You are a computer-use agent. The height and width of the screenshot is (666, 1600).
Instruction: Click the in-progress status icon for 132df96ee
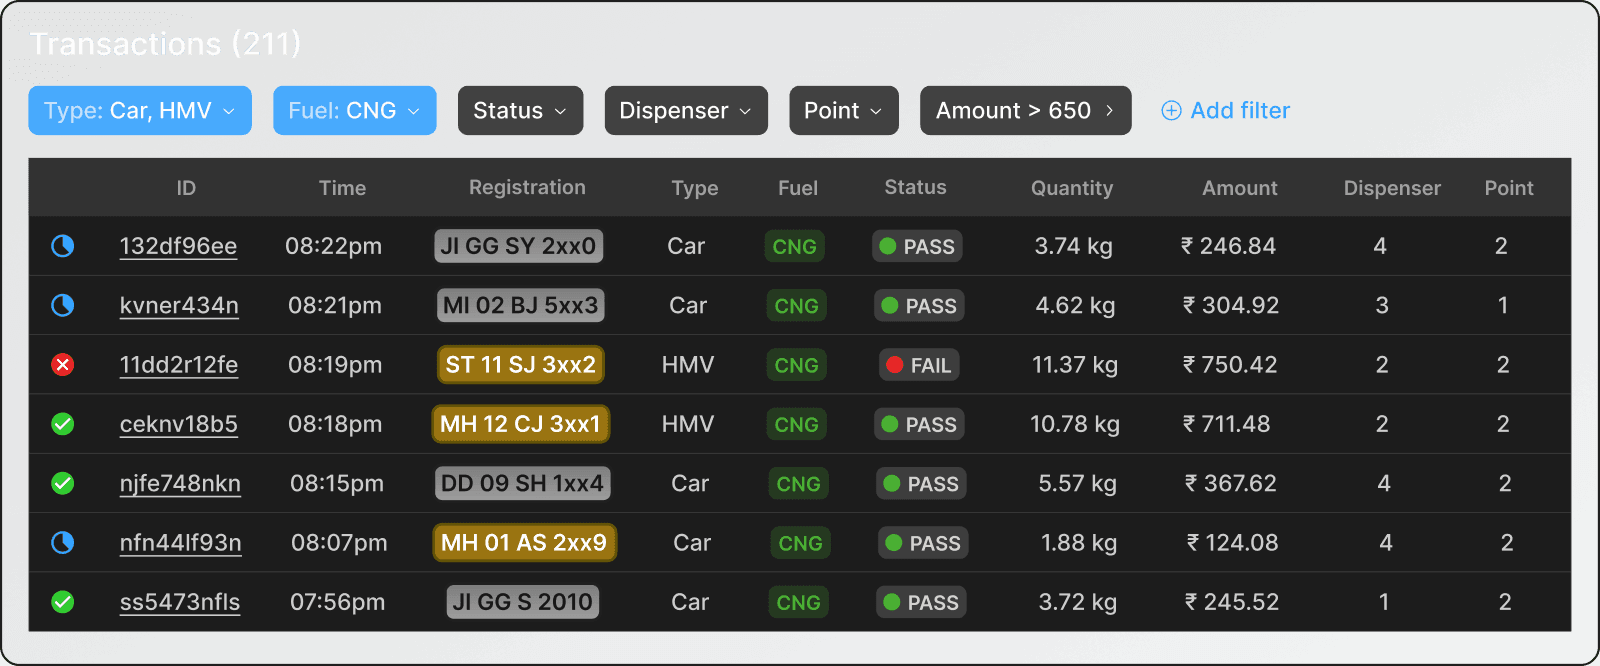tap(63, 246)
